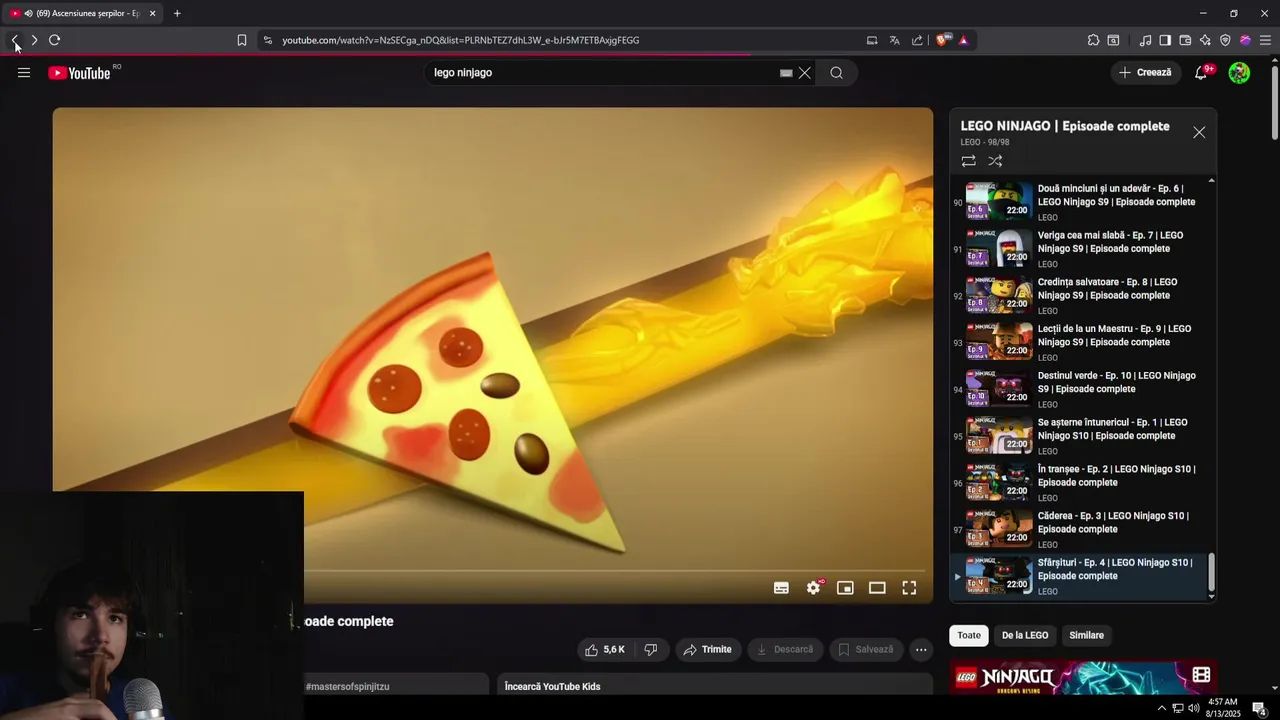
Task: Open YouTube notifications bell
Action: [1202, 72]
